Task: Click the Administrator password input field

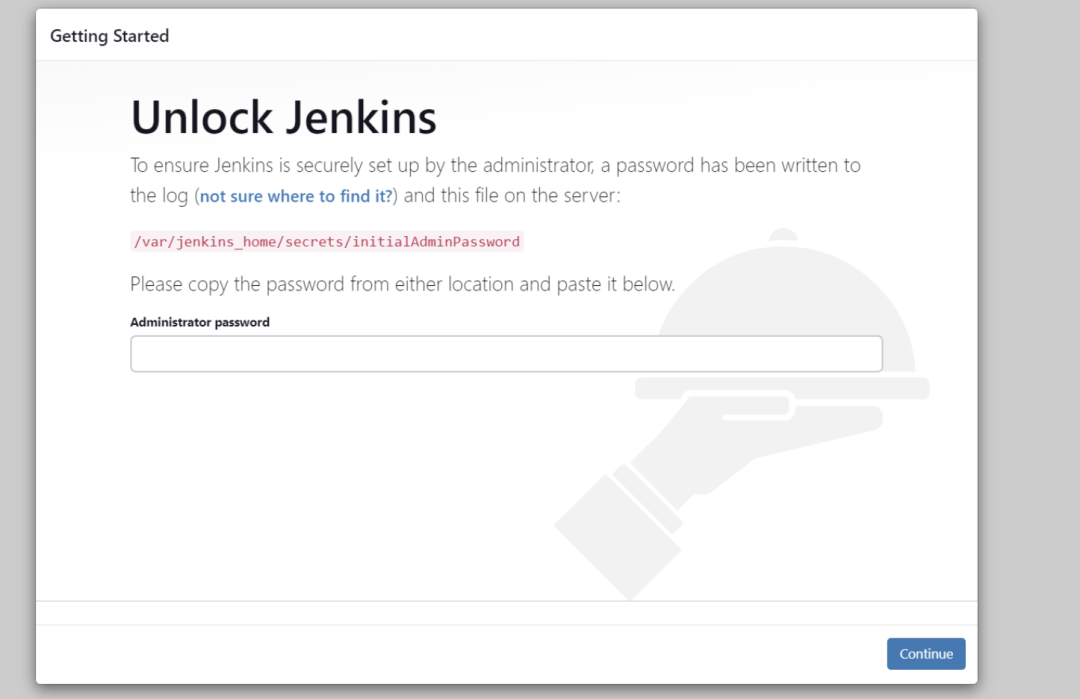Action: [x=506, y=354]
